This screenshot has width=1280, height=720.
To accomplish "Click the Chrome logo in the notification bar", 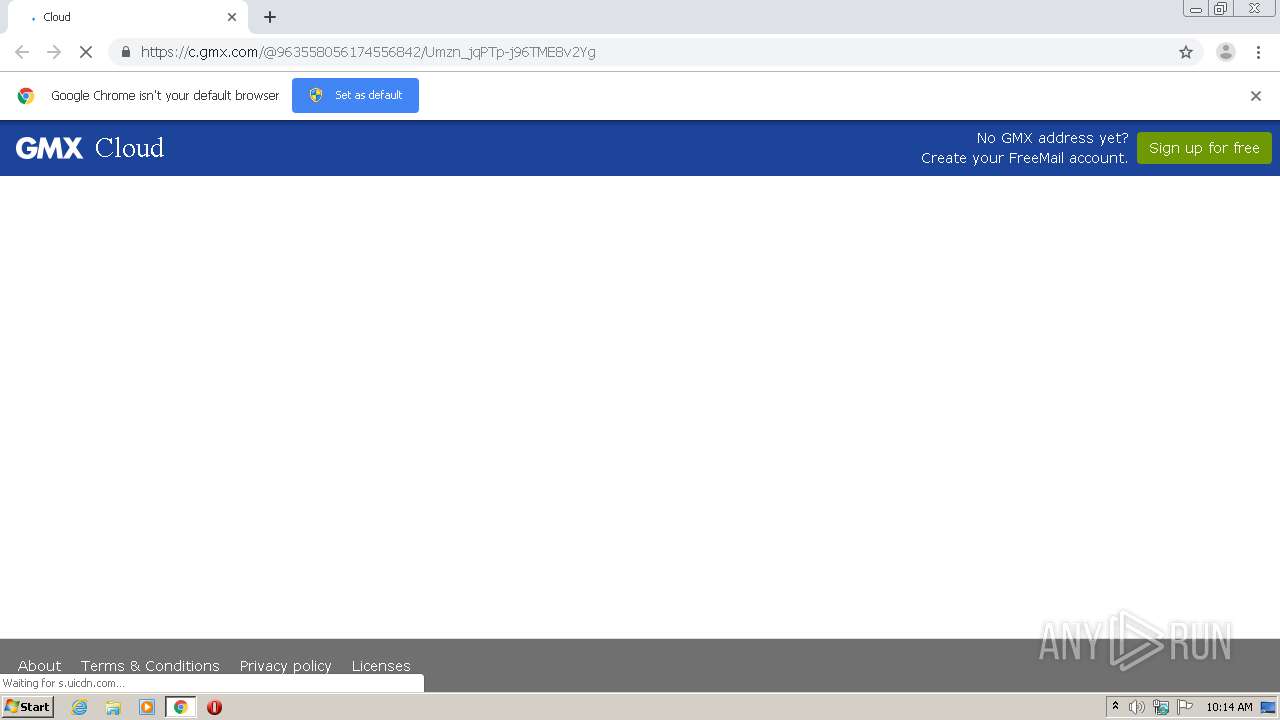I will pos(26,96).
